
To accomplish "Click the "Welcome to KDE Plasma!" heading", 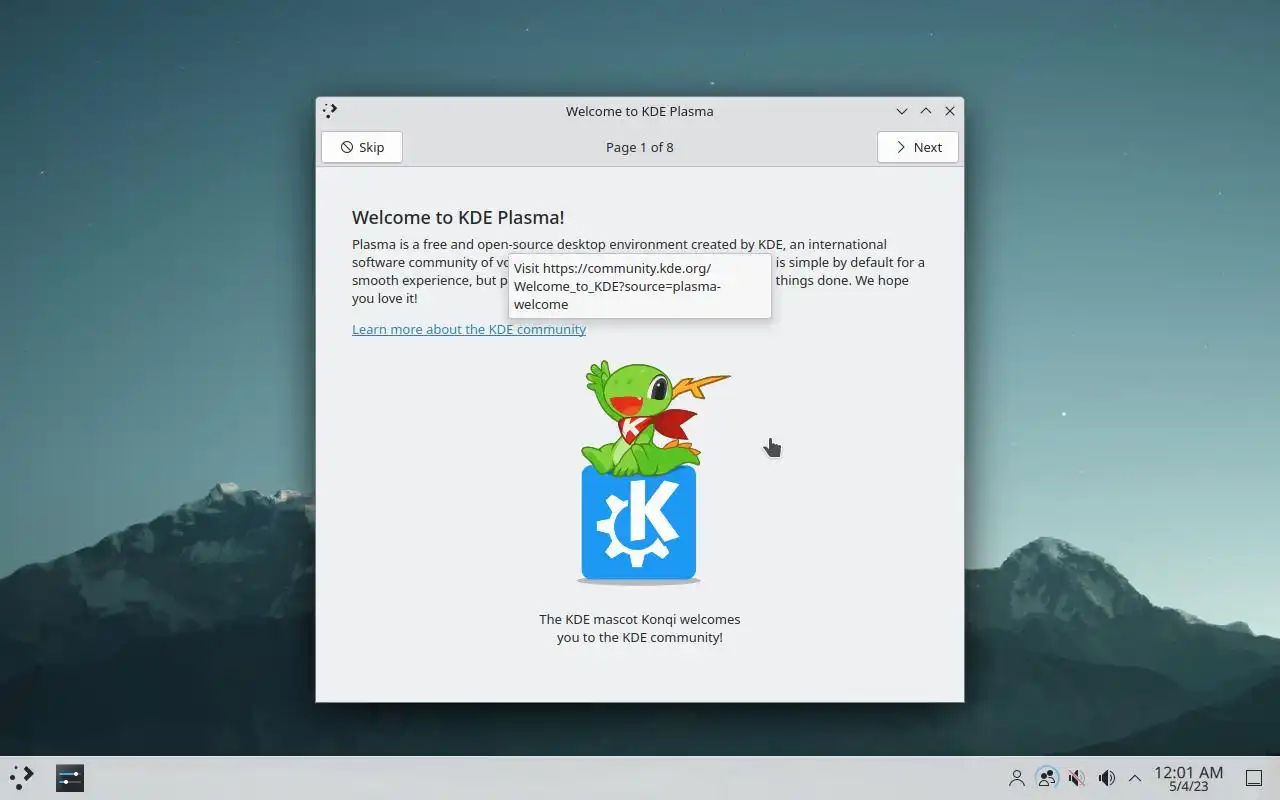I will (458, 217).
